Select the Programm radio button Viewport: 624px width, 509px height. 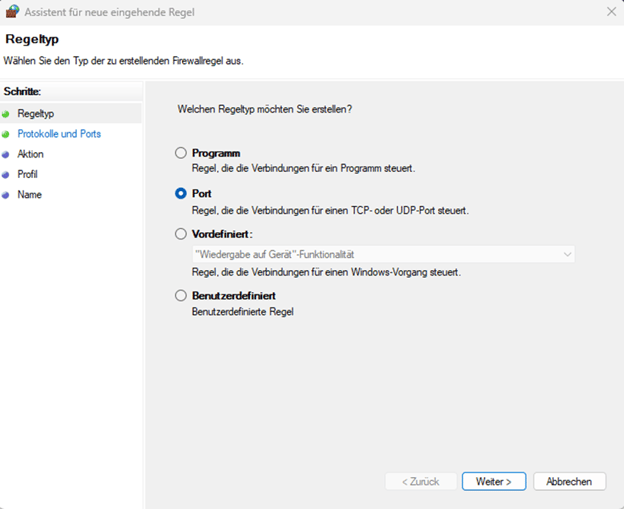point(181,153)
